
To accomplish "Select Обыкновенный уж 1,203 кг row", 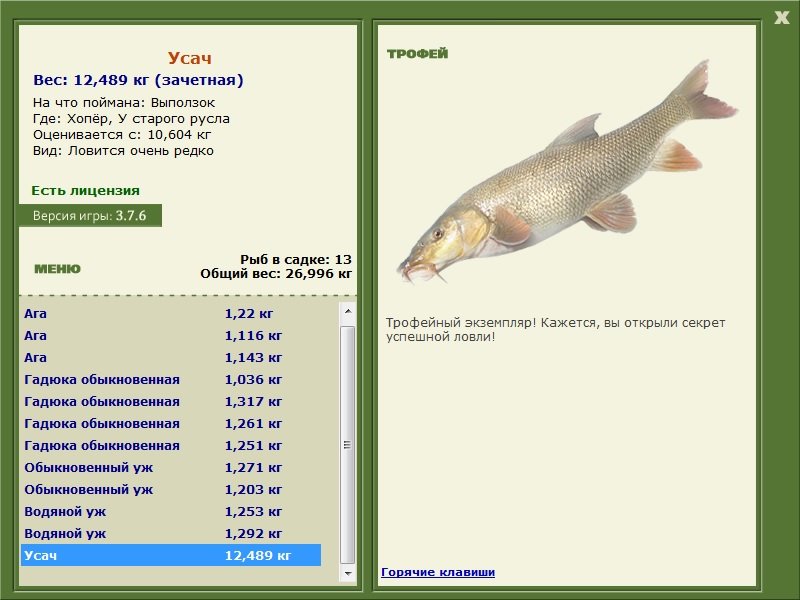I will 171,489.
